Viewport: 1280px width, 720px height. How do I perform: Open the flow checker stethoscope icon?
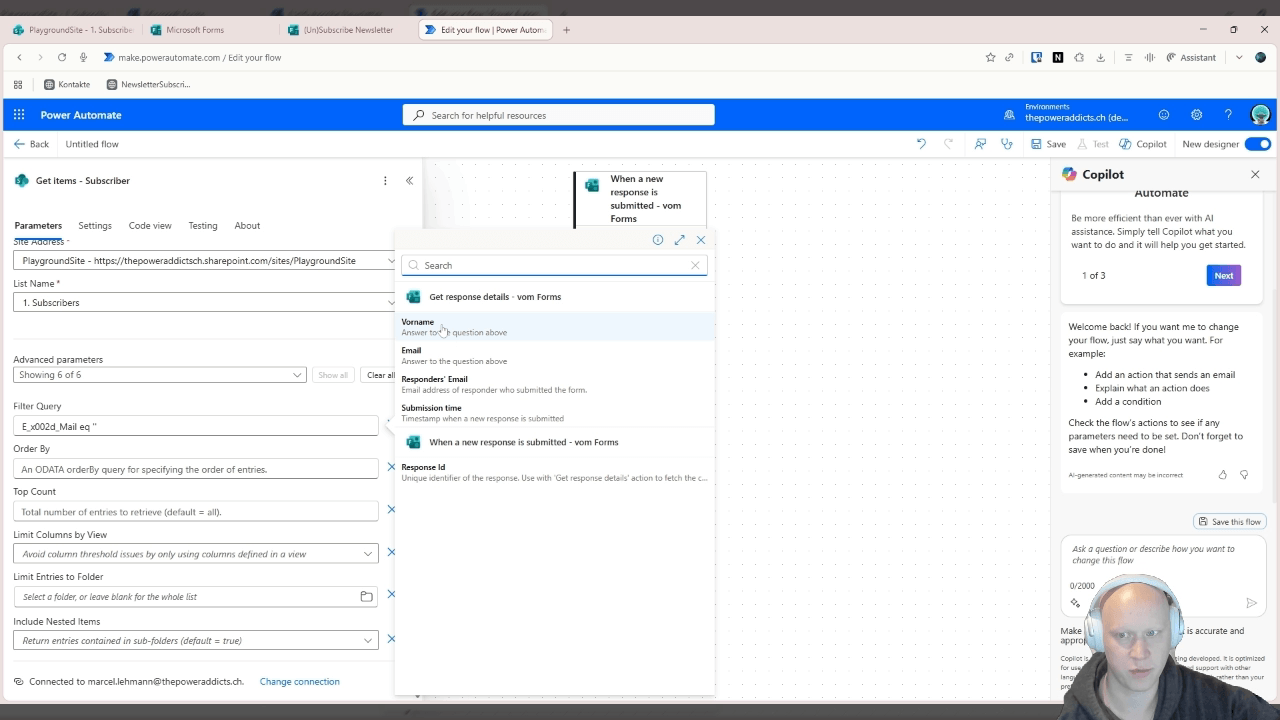tap(1007, 144)
